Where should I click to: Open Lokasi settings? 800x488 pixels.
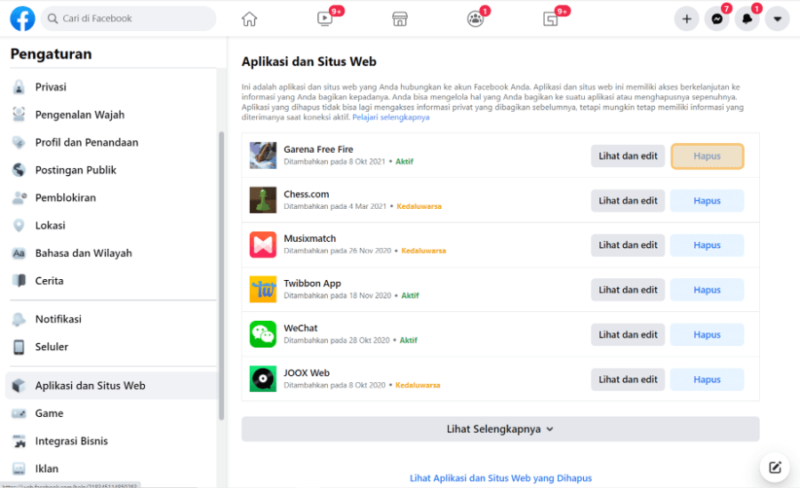[x=111, y=225]
